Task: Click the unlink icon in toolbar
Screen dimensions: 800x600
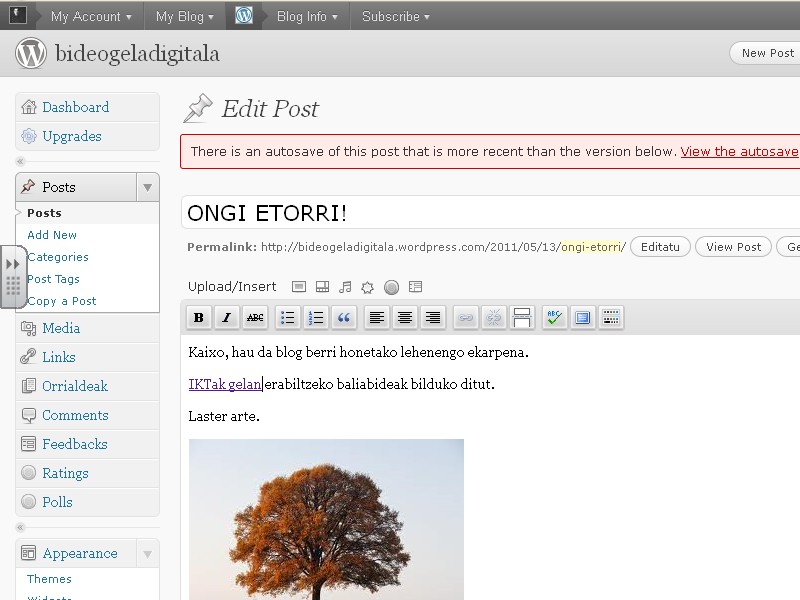Action: click(493, 317)
